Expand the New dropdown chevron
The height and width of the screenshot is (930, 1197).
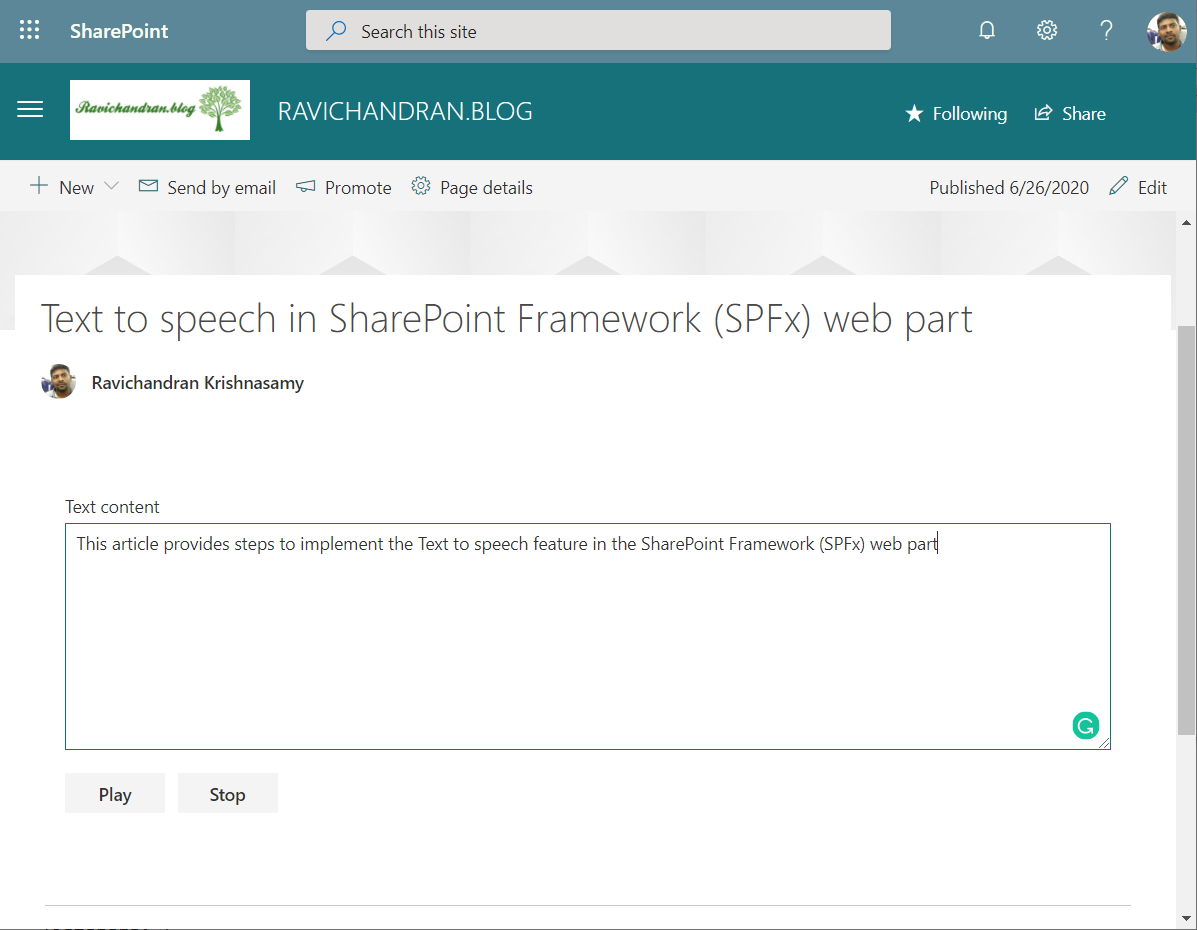click(111, 187)
